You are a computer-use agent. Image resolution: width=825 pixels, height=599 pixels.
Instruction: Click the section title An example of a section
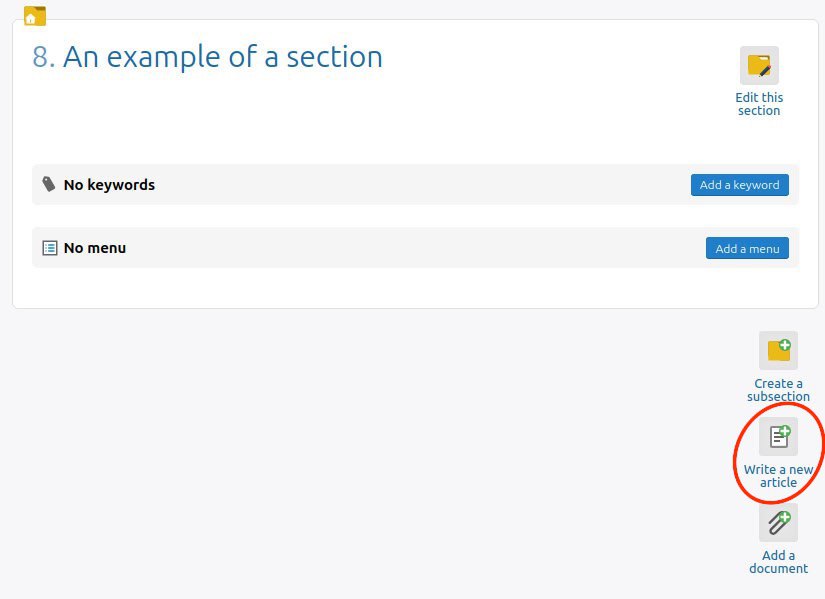click(x=223, y=57)
